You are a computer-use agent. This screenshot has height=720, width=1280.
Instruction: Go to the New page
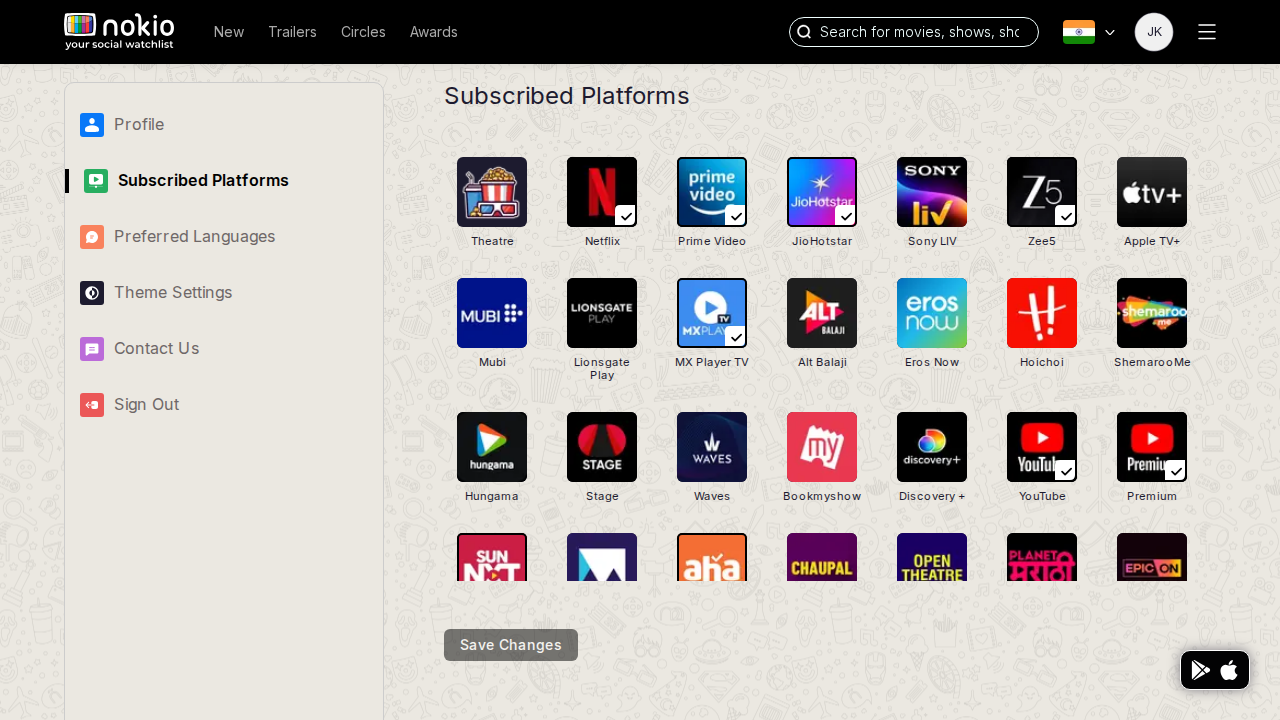pyautogui.click(x=229, y=32)
